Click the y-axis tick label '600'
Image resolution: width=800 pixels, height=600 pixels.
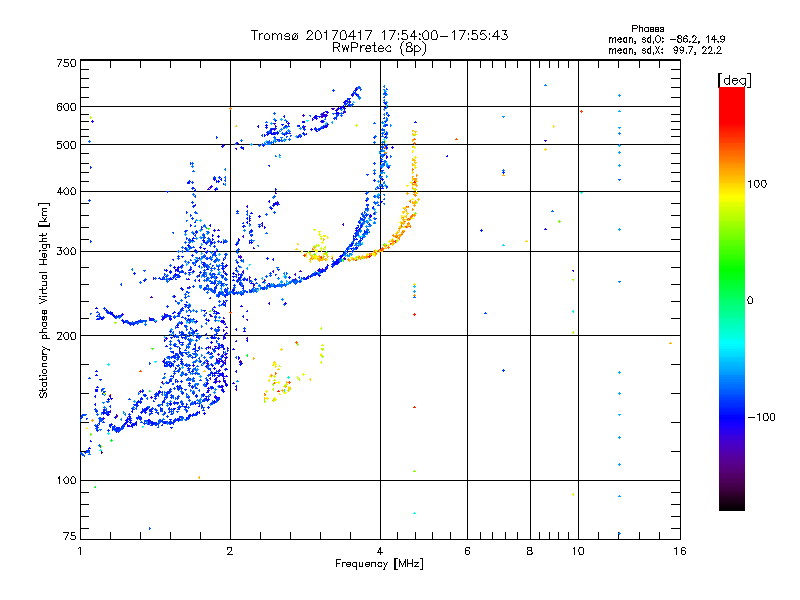(x=66, y=107)
